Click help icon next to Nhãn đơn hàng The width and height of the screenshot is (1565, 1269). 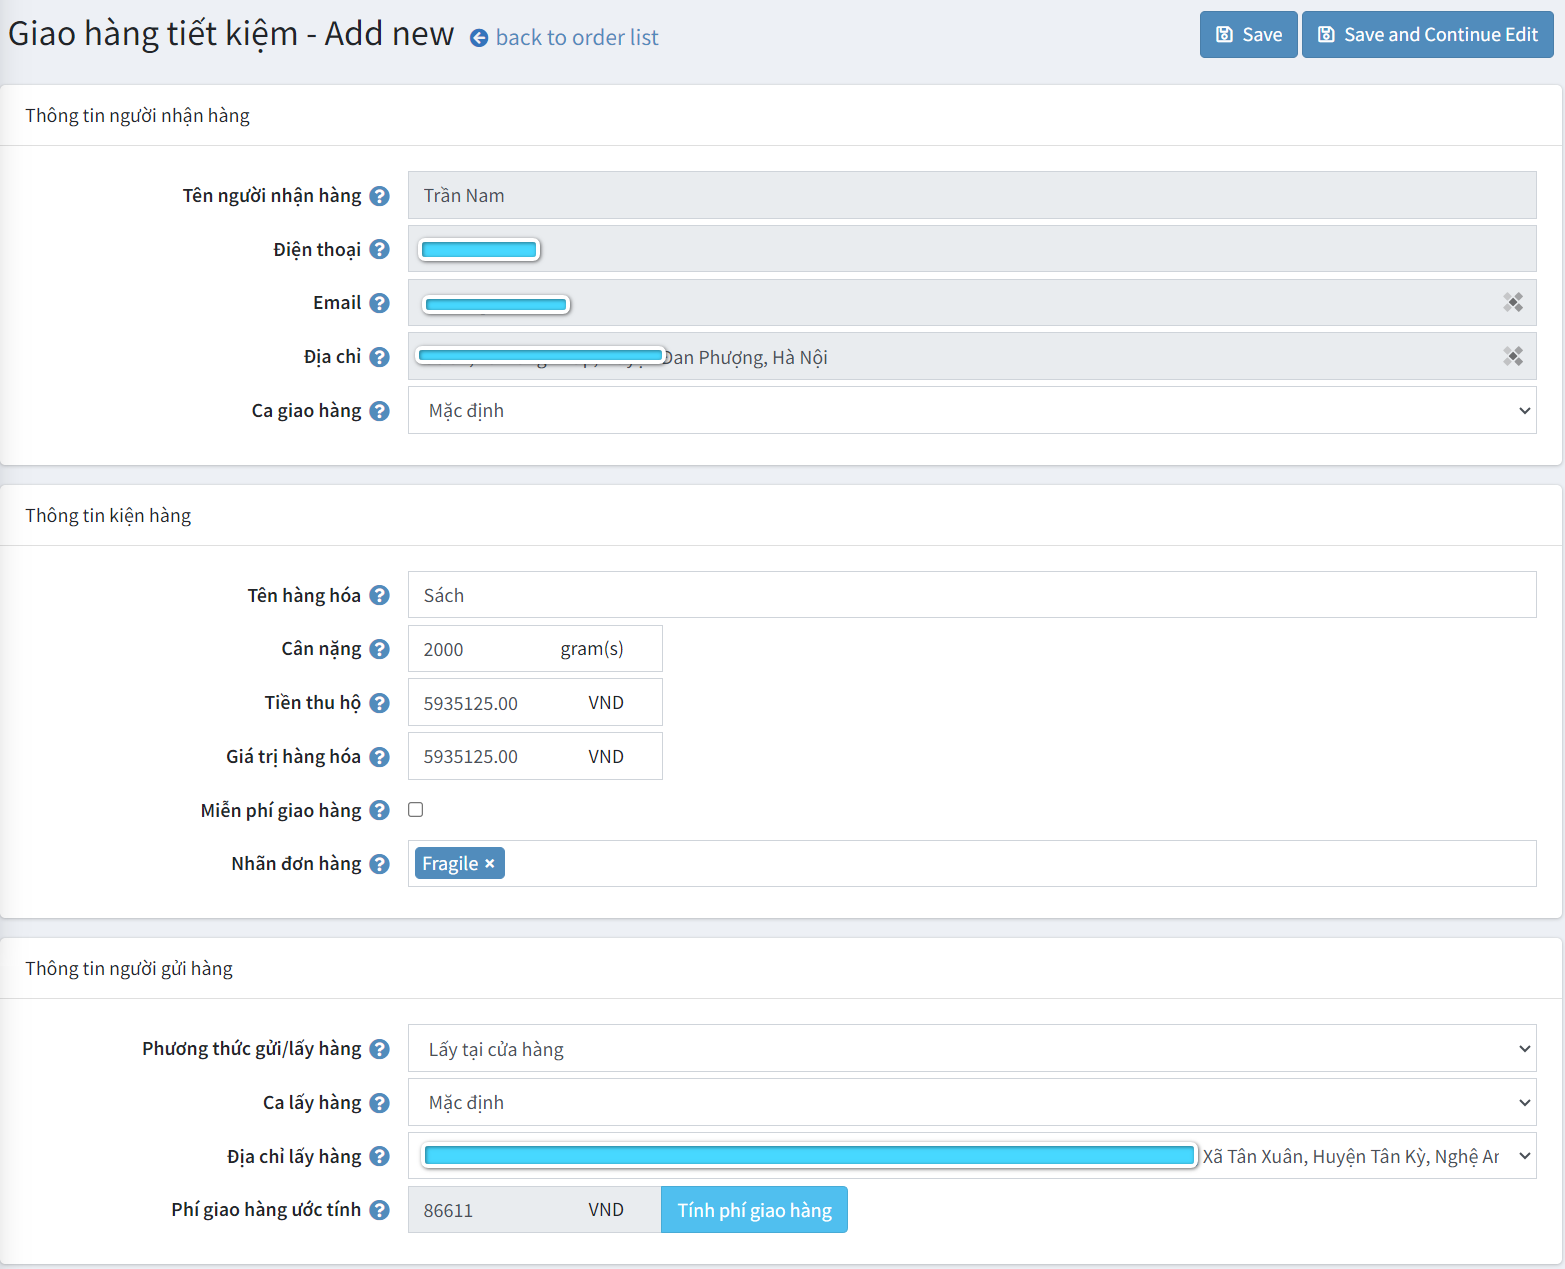pos(379,864)
